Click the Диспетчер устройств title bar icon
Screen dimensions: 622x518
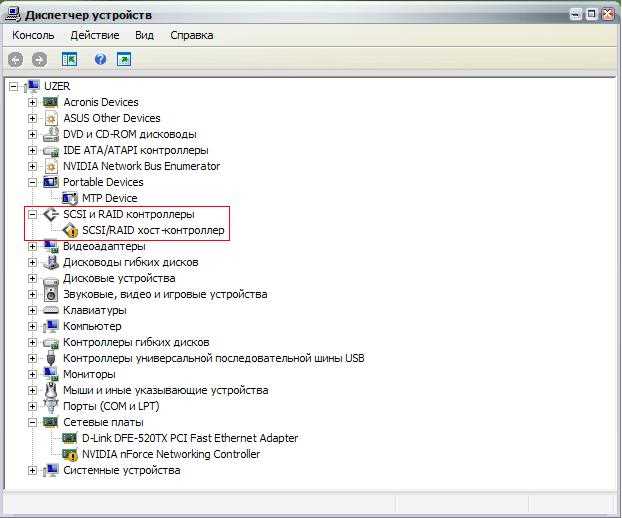pyautogui.click(x=13, y=14)
